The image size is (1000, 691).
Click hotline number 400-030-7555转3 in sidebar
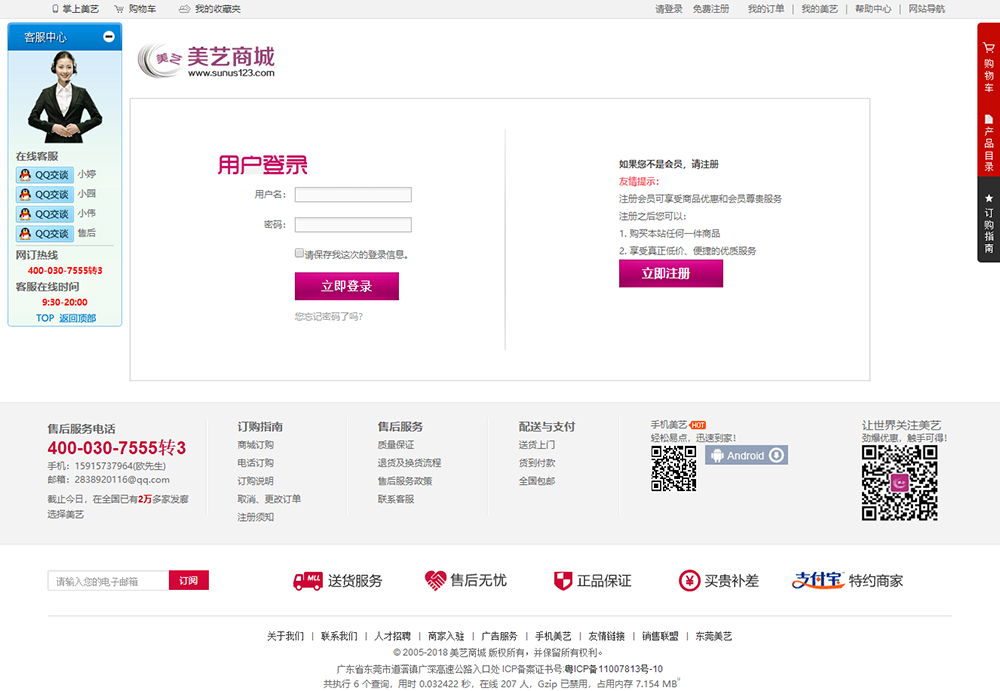coord(65,271)
